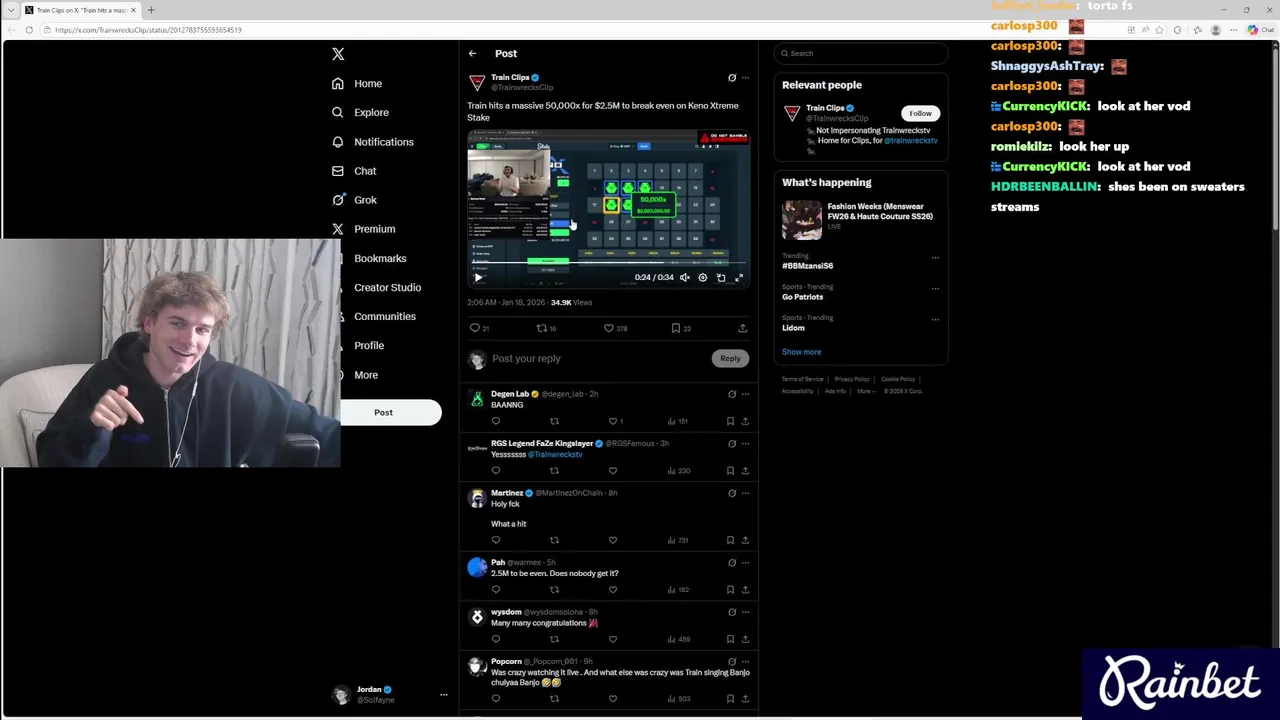Open more options on Pah reply
This screenshot has height=720, width=1280.
coord(745,562)
